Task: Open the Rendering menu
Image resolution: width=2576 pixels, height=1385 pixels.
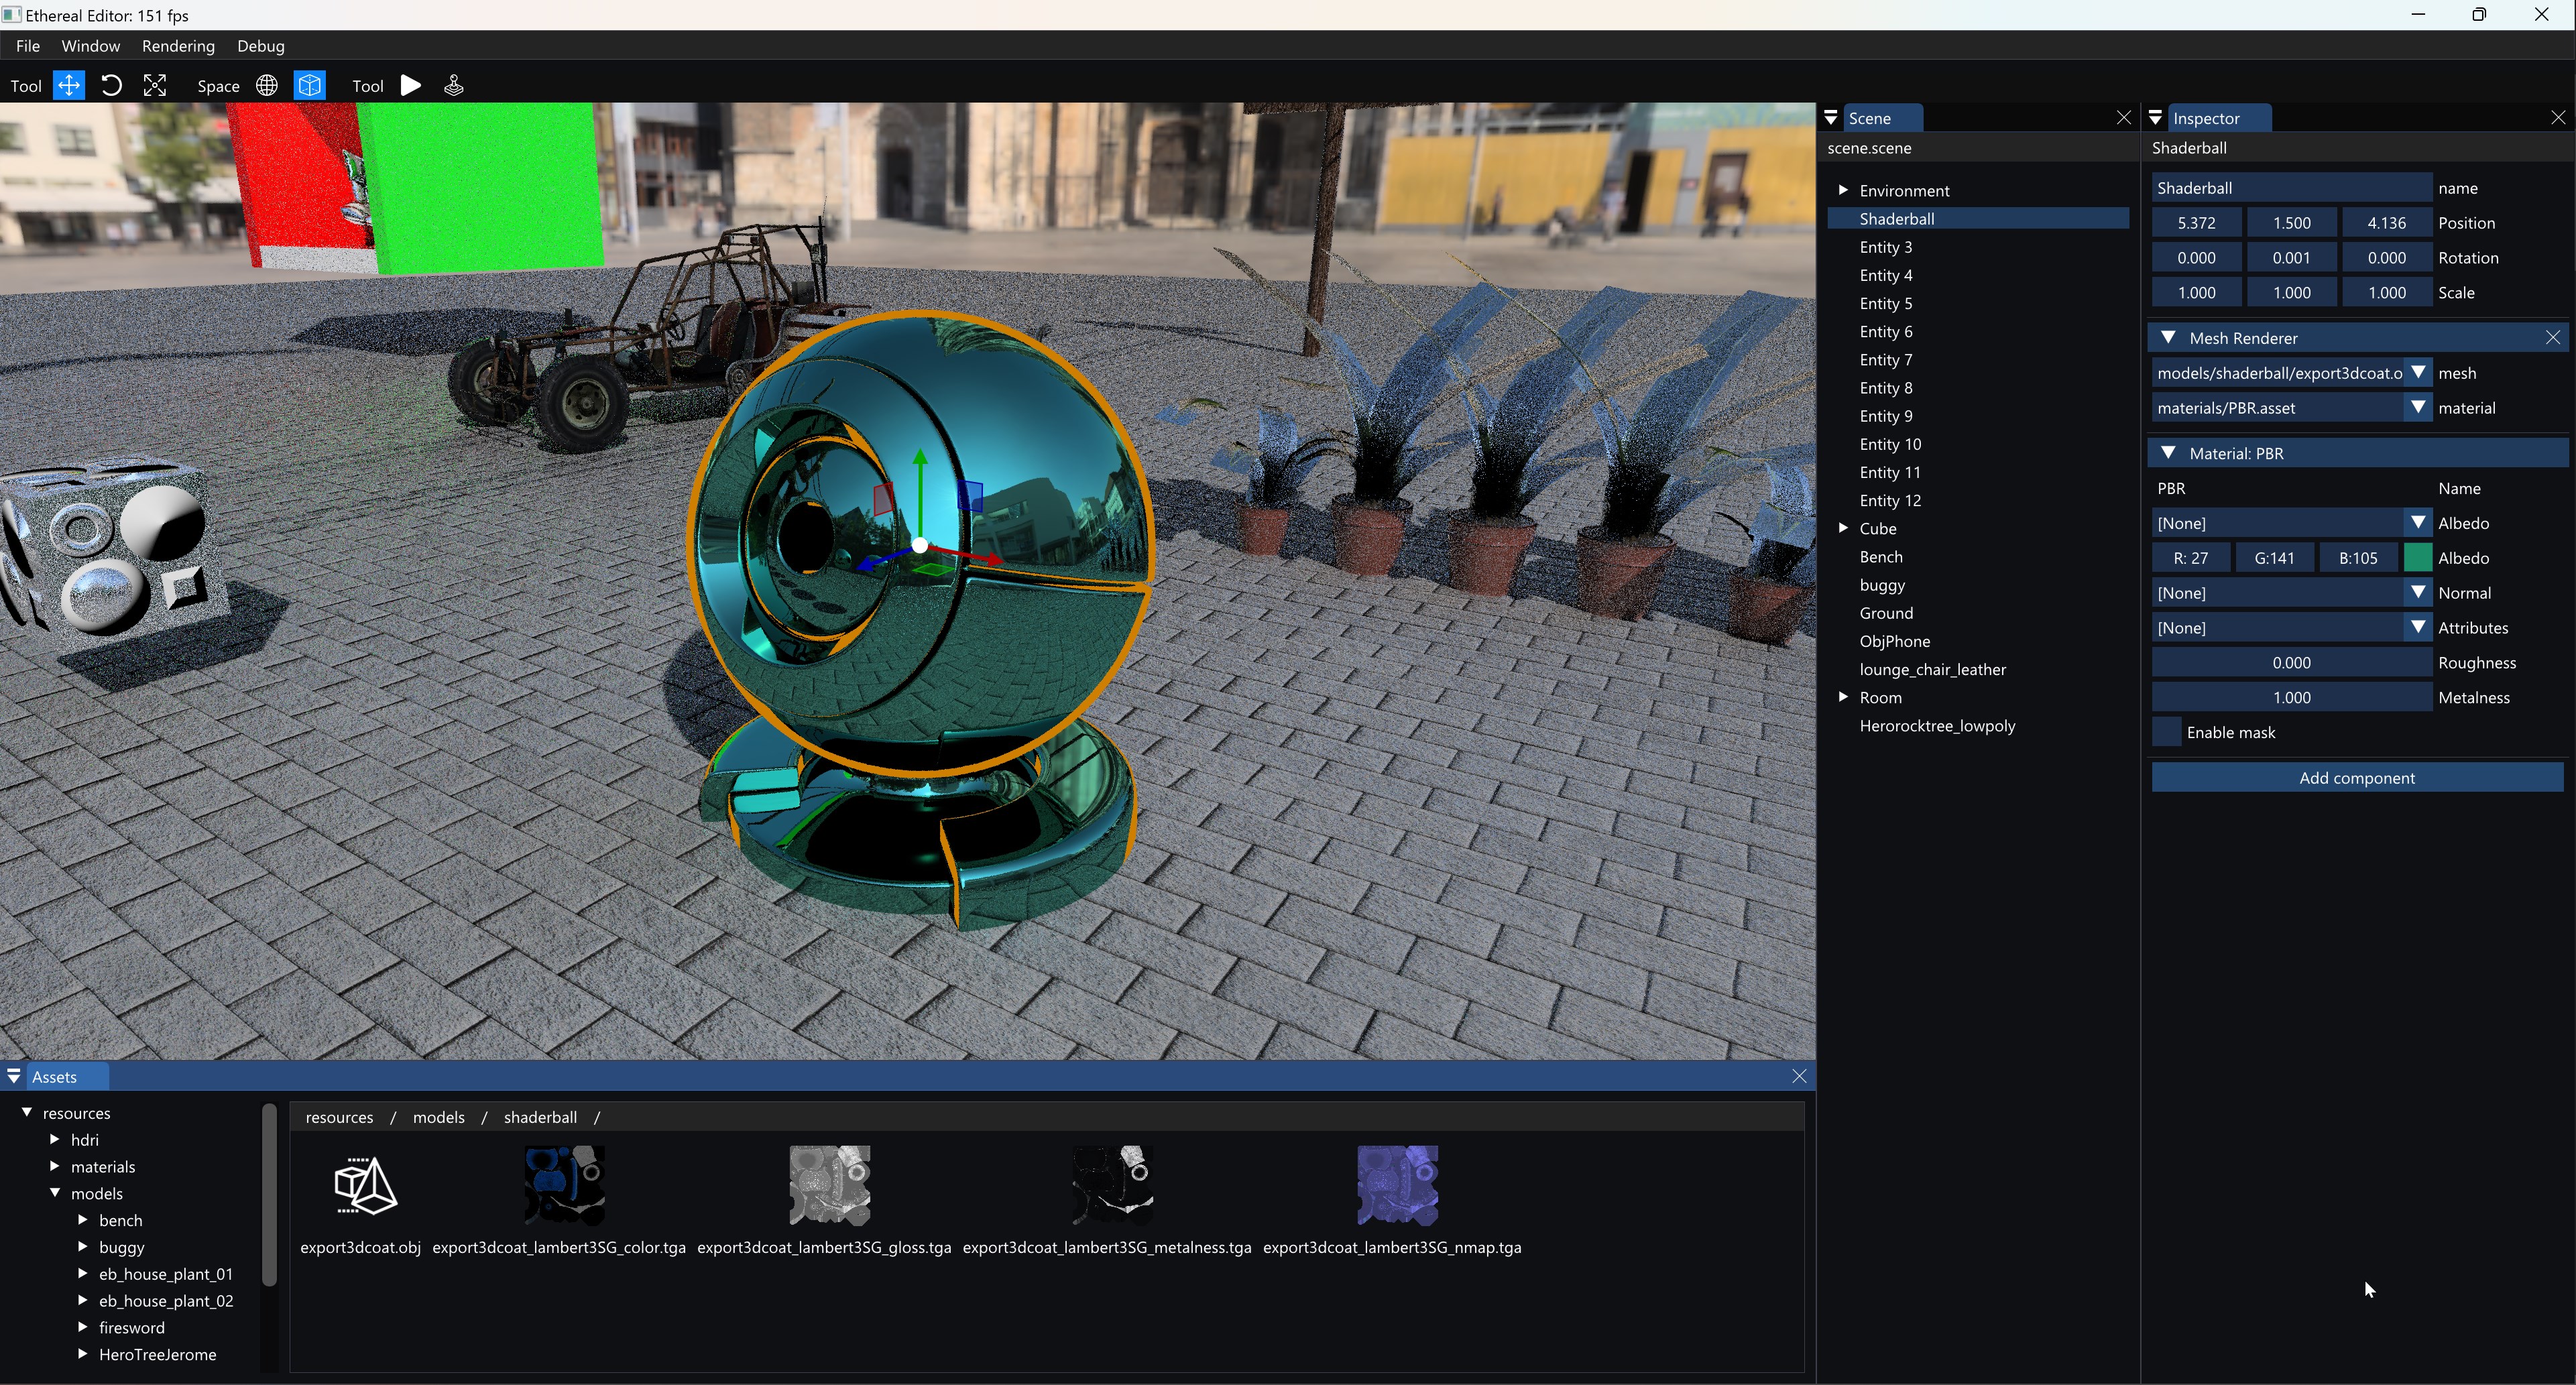Action: click(178, 46)
